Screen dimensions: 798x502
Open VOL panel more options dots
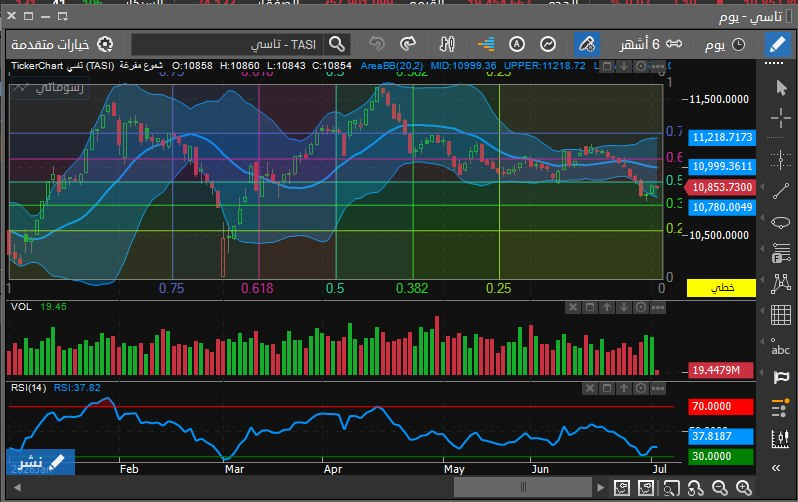pyautogui.click(x=658, y=307)
